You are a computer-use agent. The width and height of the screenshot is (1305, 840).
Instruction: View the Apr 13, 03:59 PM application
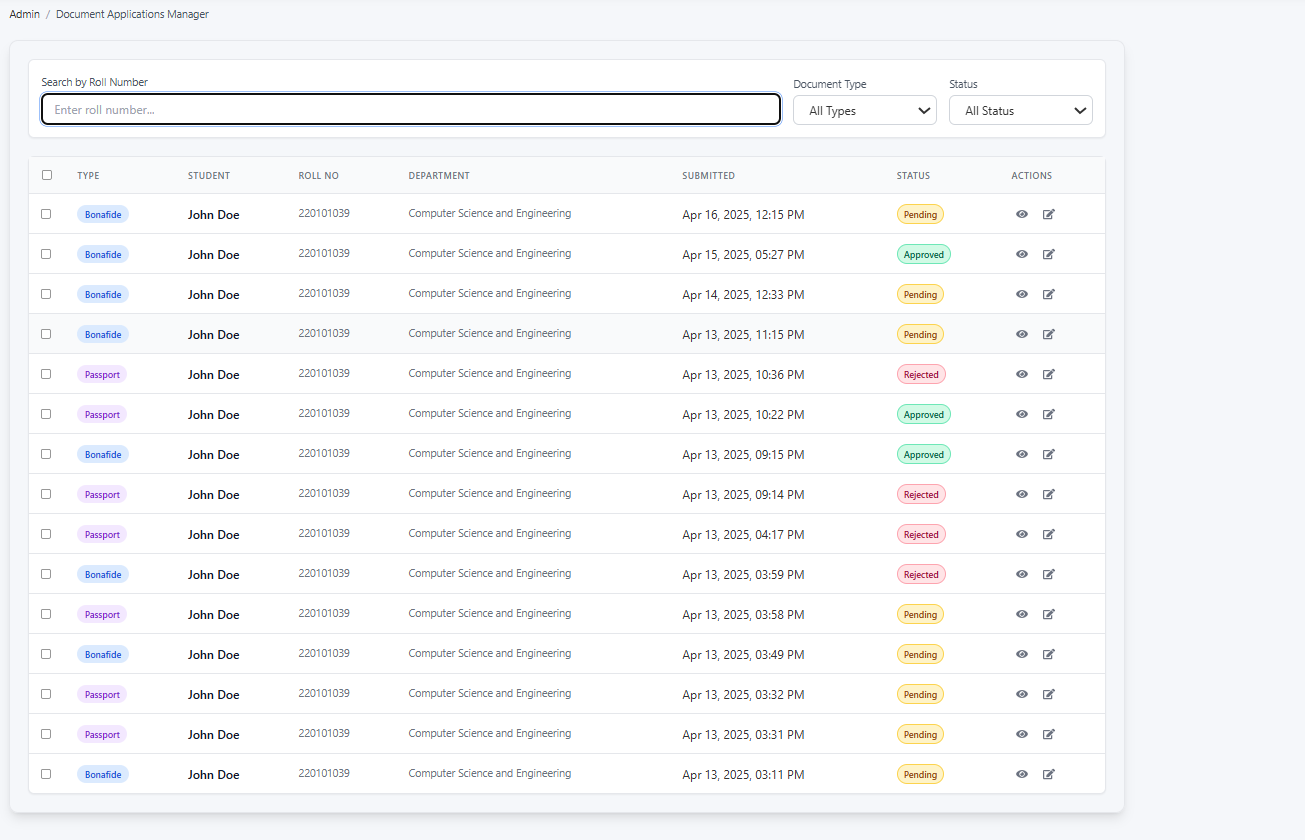point(1022,574)
